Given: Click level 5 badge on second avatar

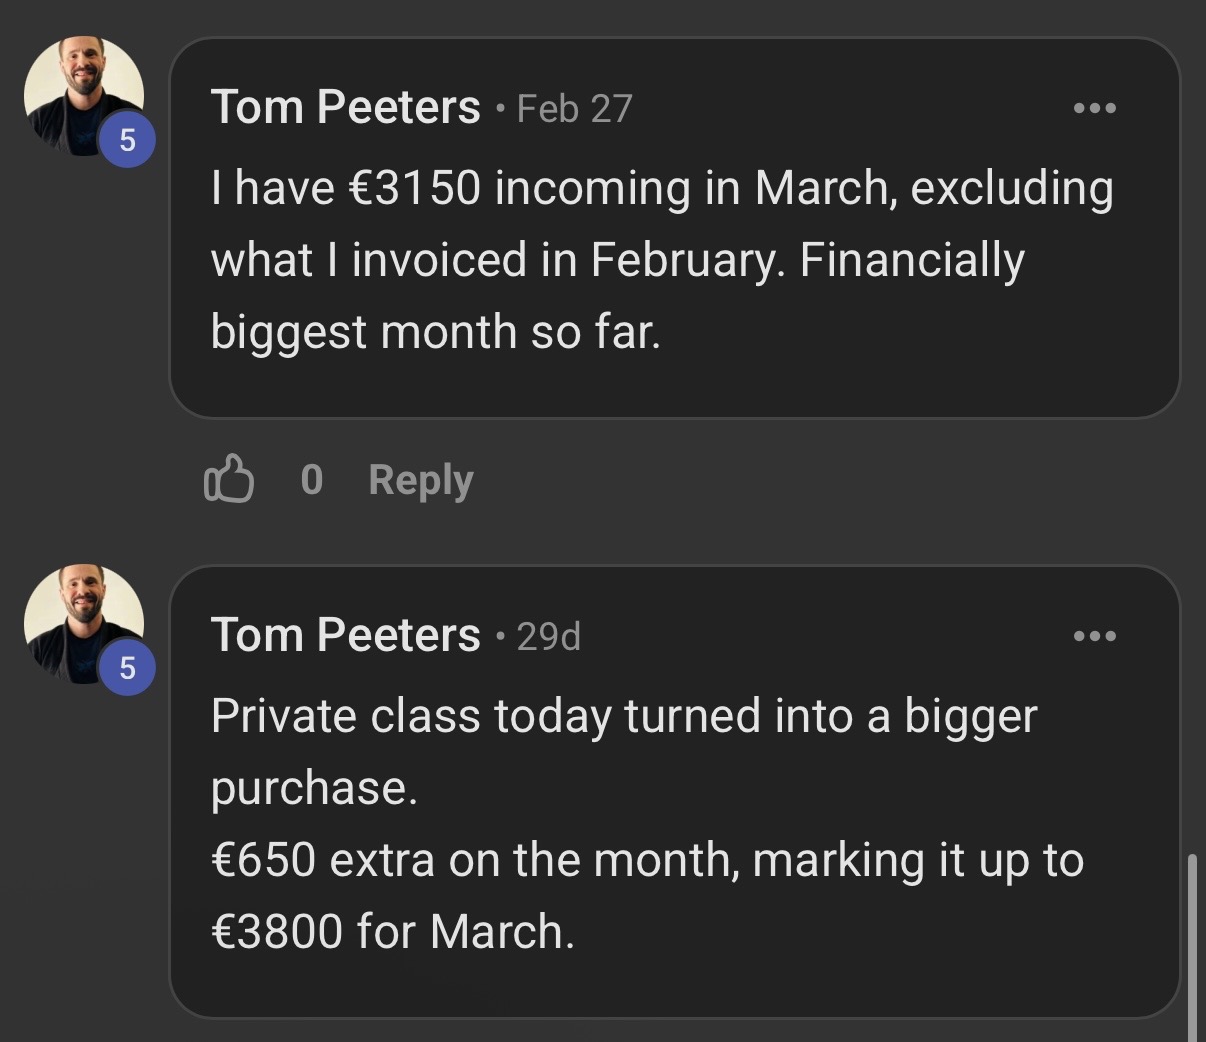Looking at the screenshot, I should 127,667.
